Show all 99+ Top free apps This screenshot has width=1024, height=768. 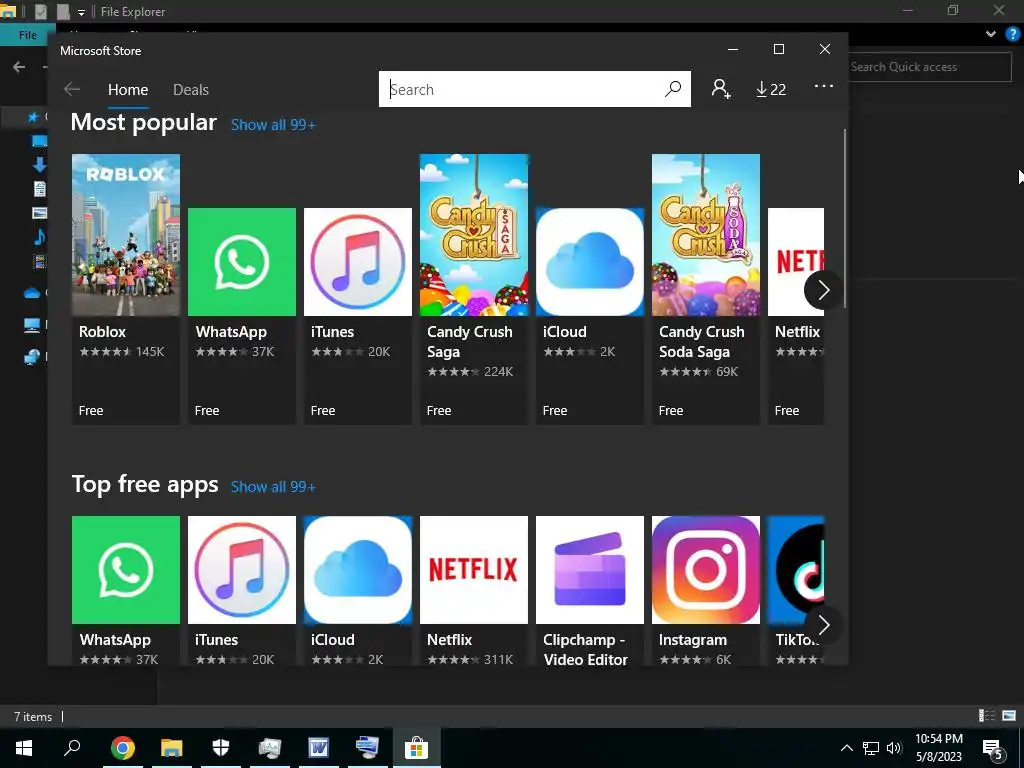point(273,487)
